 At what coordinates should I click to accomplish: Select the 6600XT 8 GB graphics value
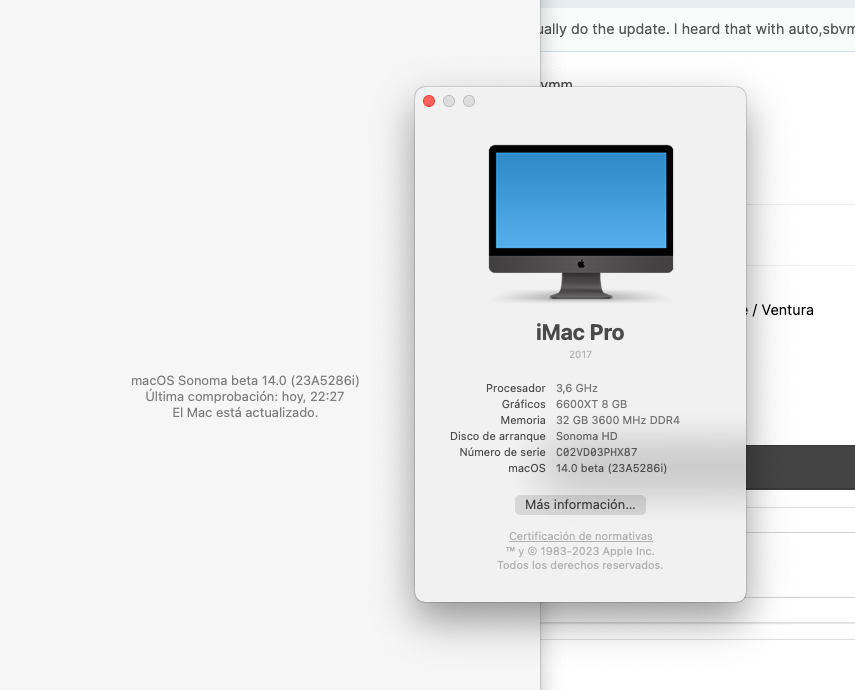(592, 404)
